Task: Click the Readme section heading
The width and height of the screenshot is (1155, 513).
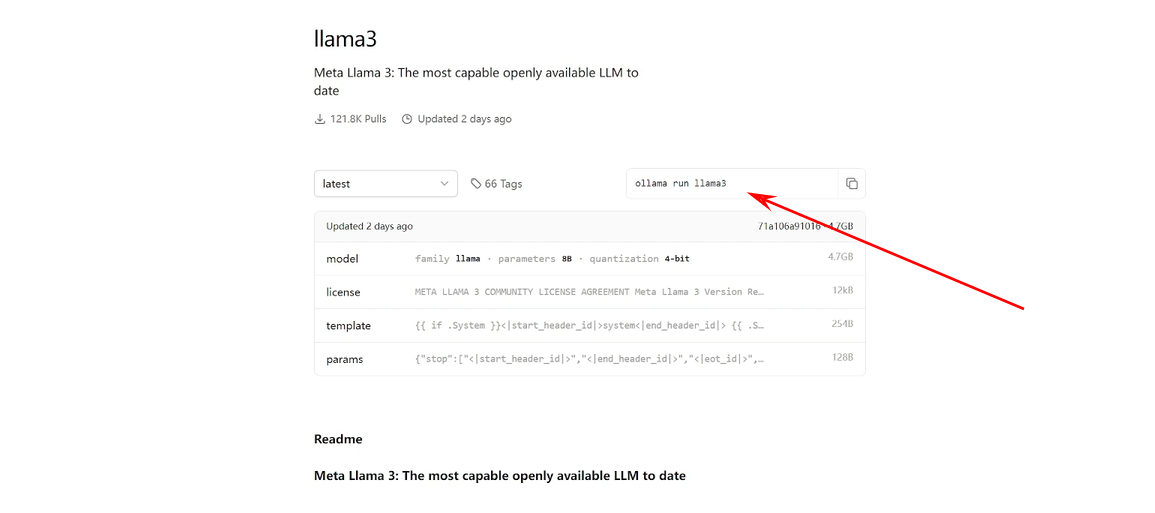Action: 338,439
